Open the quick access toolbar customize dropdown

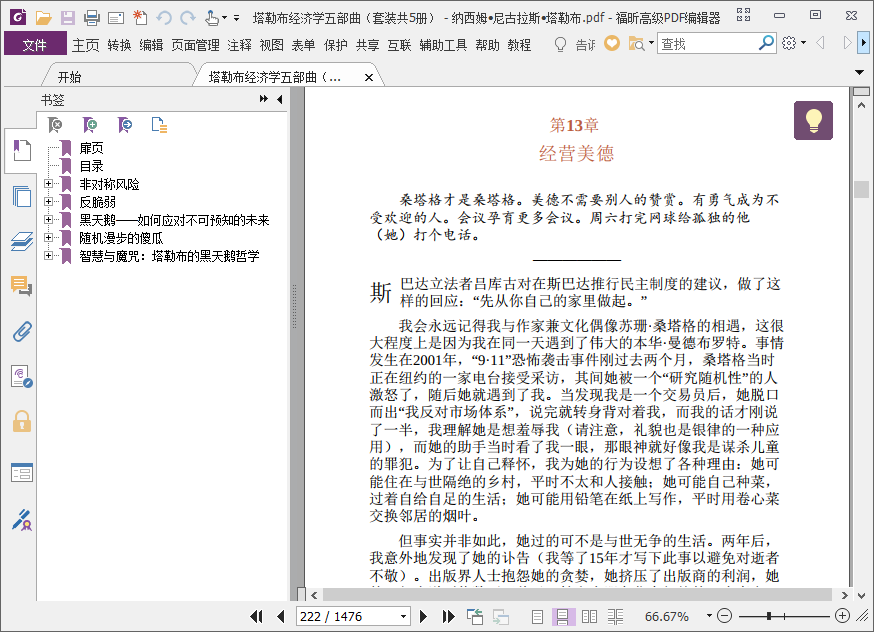click(236, 18)
